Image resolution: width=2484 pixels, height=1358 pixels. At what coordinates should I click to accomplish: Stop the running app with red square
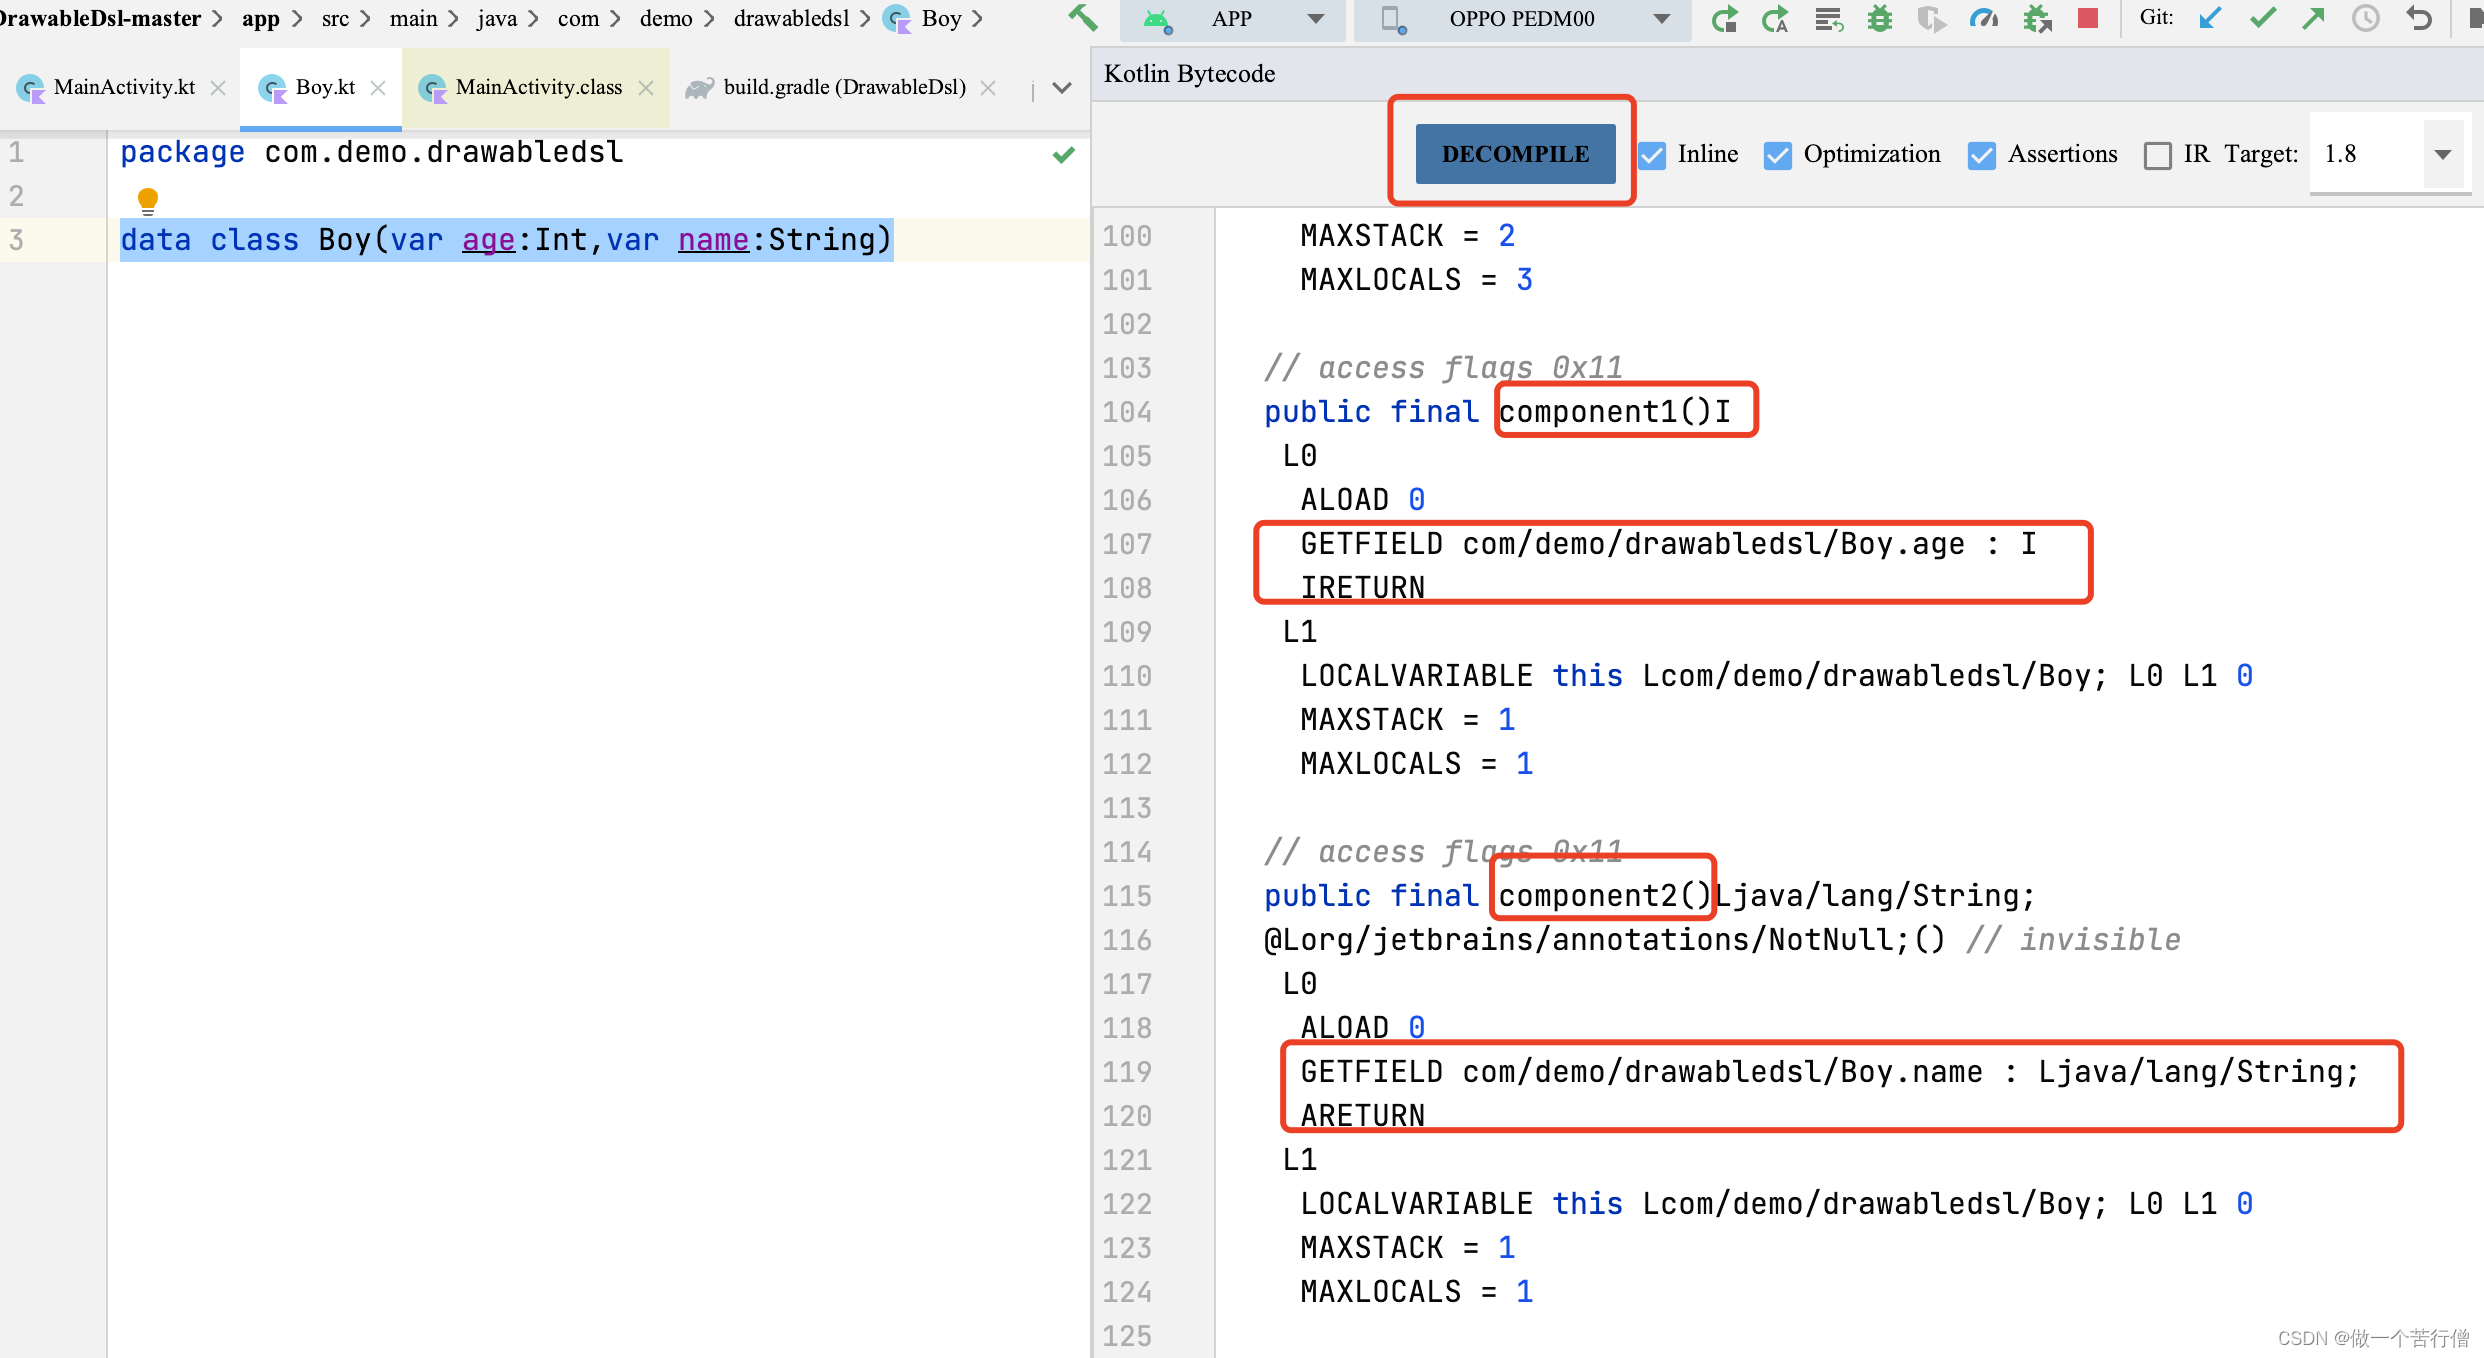(2088, 18)
